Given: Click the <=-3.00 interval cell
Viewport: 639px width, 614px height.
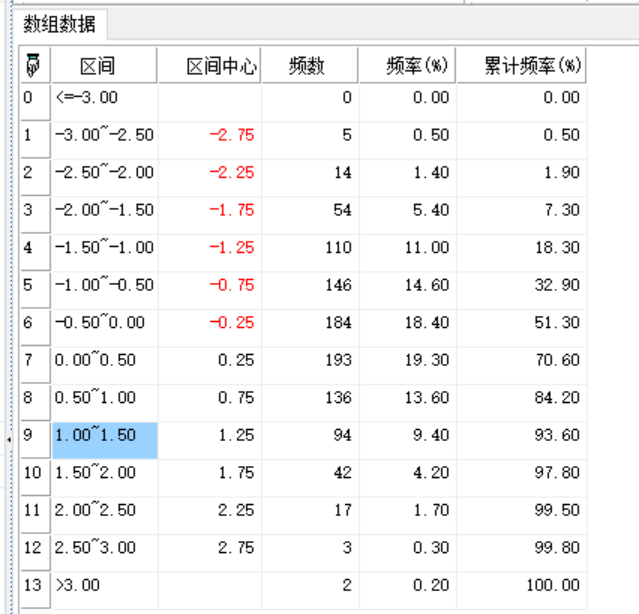Looking at the screenshot, I should [105, 98].
